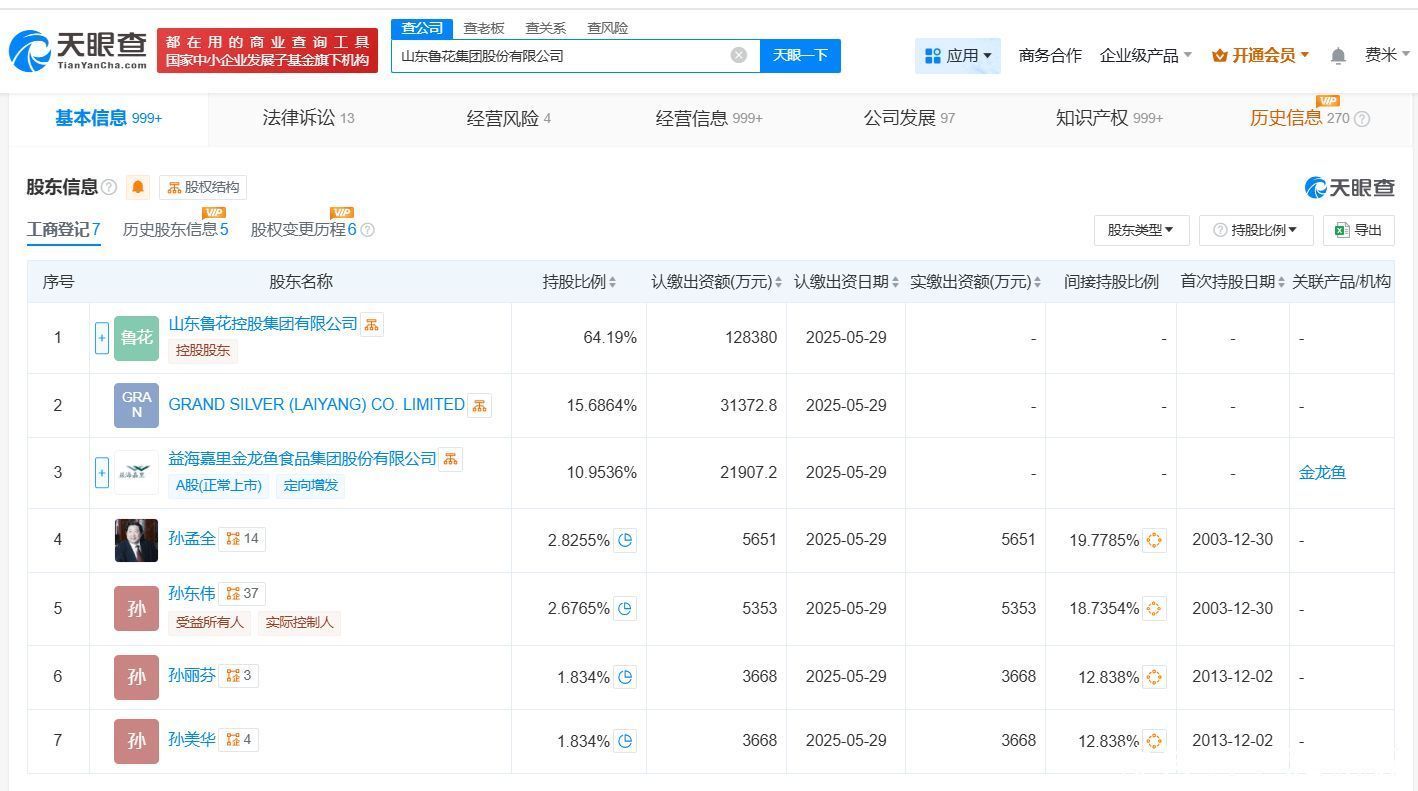Viewport: 1418px width, 791px height.
Task: Click pie chart icon next to 2.8255%
Action: tap(625, 540)
